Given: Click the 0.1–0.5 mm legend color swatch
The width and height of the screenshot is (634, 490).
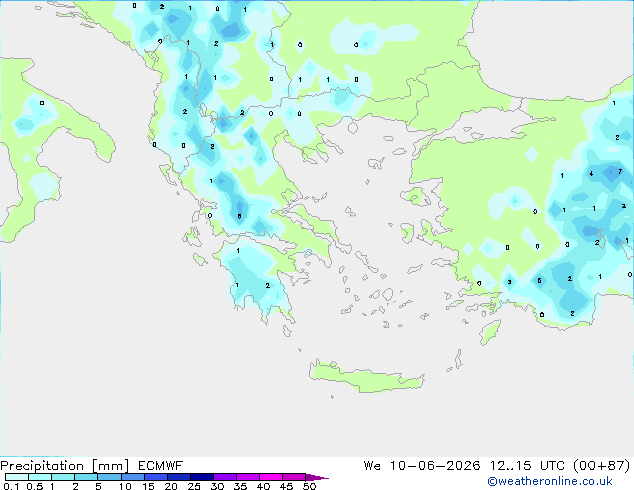Looking at the screenshot, I should (x=17, y=477).
